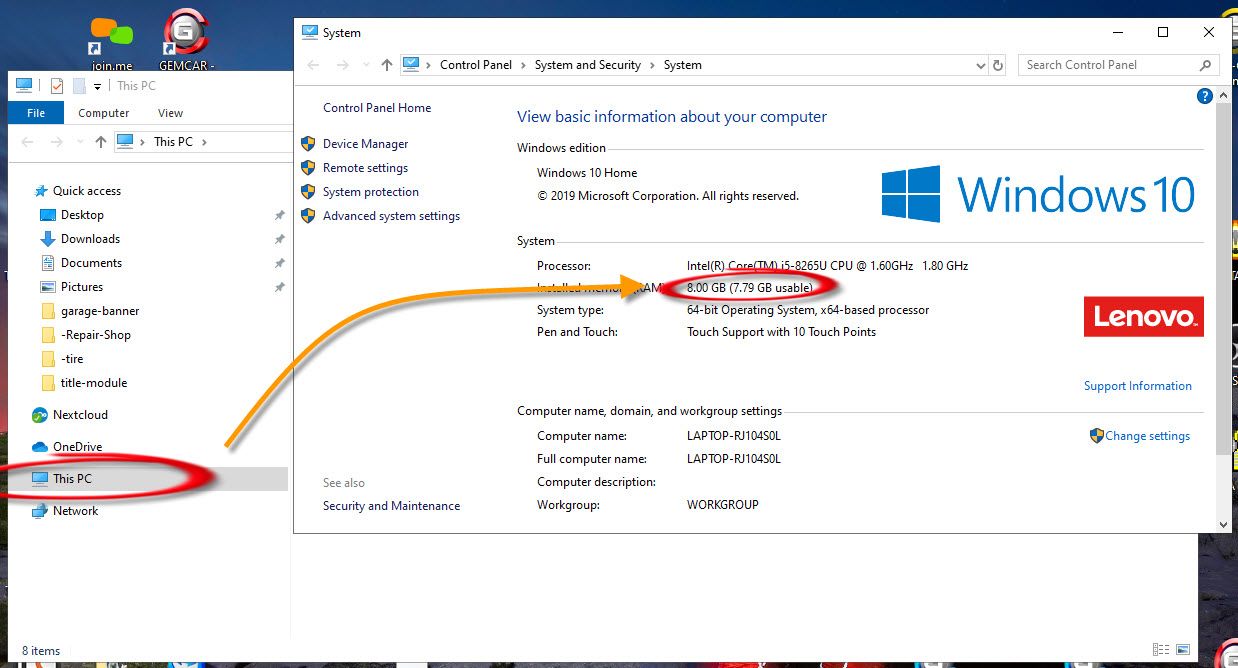Go to System and Security breadcrumb
Image resolution: width=1238 pixels, height=668 pixels.
click(588, 65)
